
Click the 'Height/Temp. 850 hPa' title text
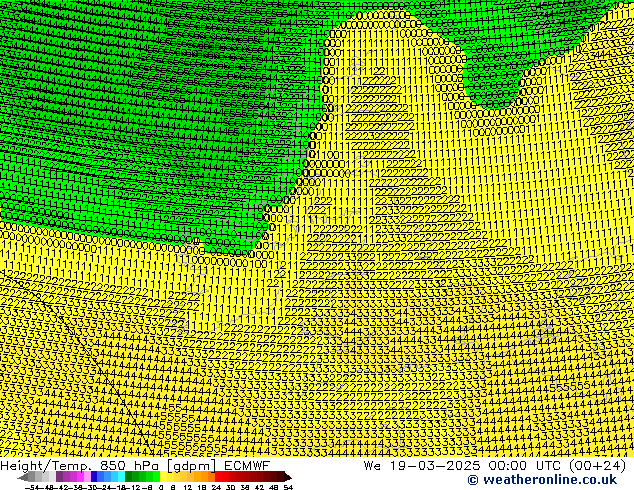click(80, 466)
